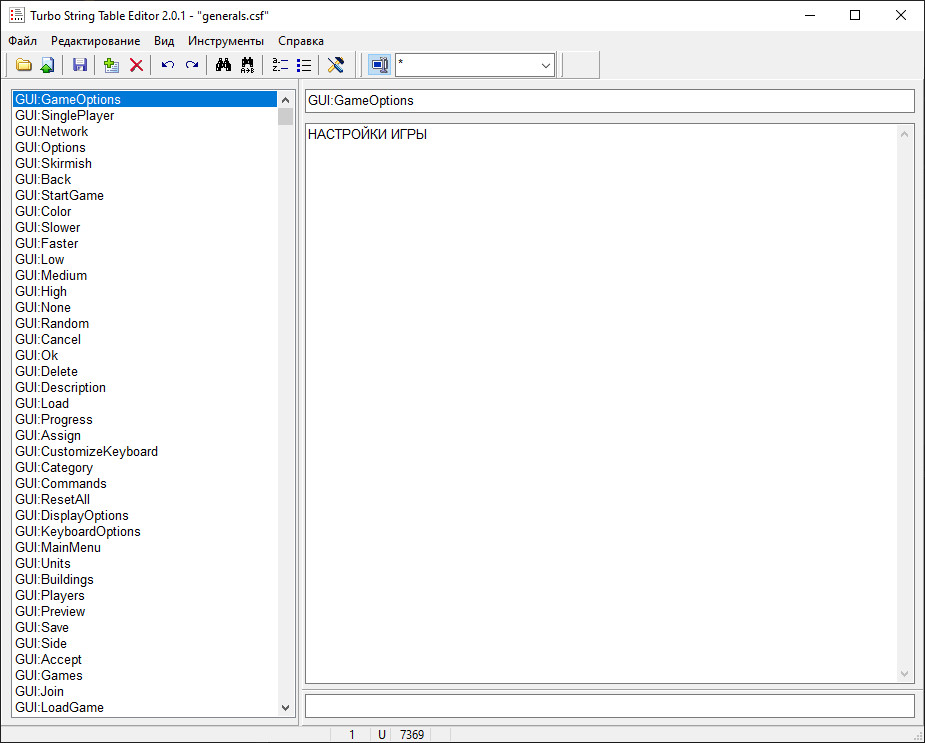Open Find with the binoculars icon
The height and width of the screenshot is (743, 925).
(x=223, y=65)
